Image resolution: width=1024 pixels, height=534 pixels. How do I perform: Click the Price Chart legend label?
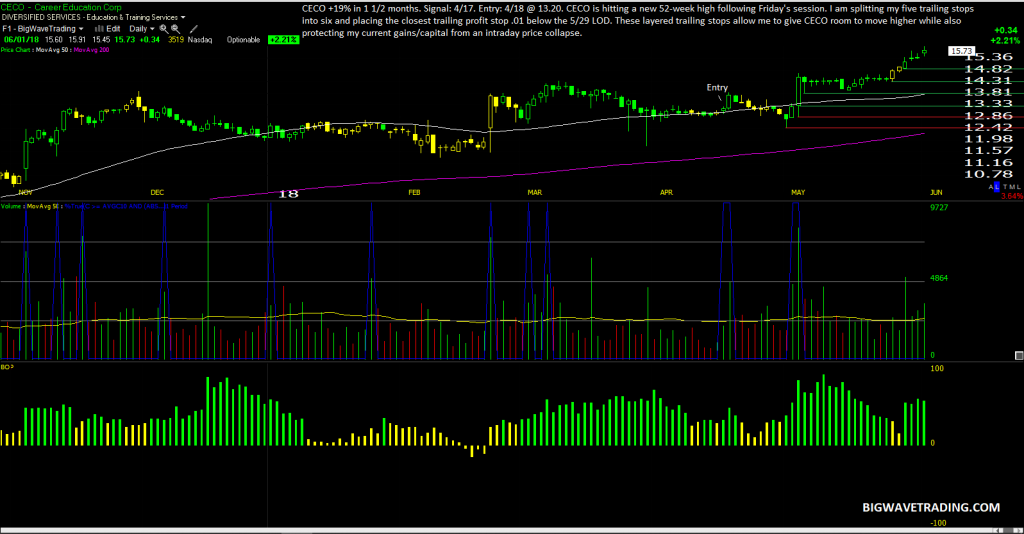[16, 50]
